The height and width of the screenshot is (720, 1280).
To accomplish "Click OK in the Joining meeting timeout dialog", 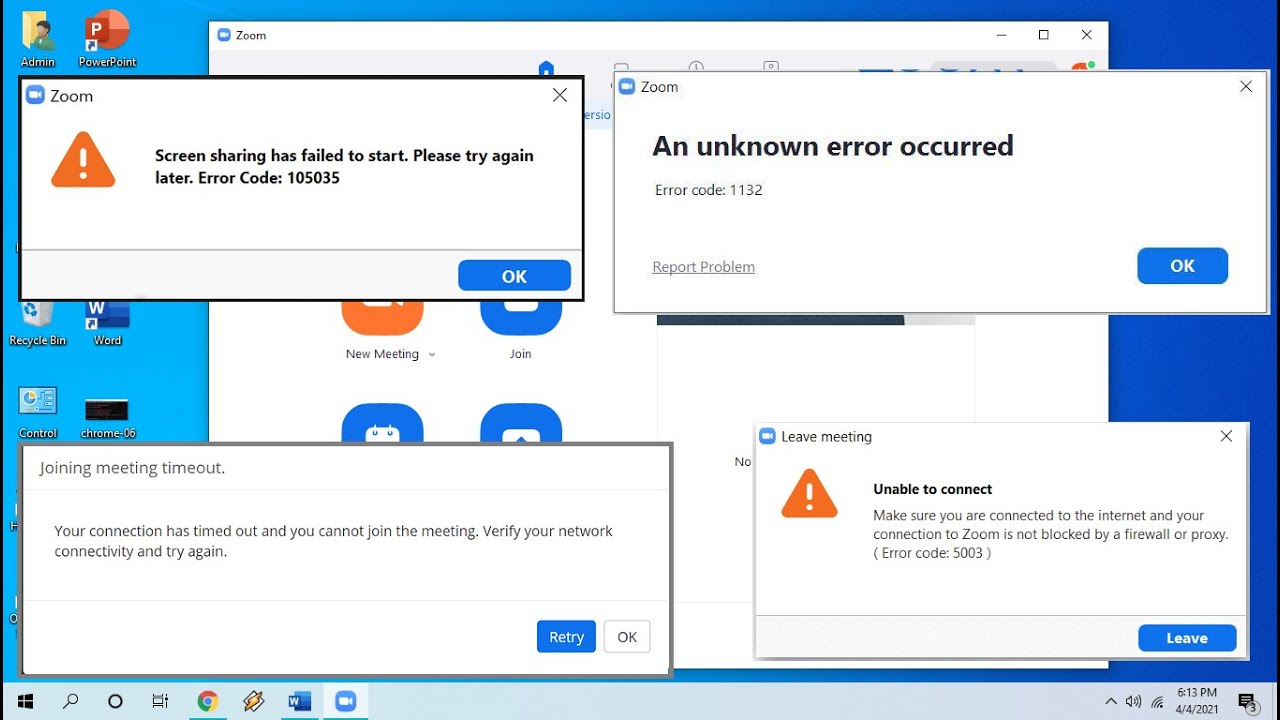I will pos(627,637).
